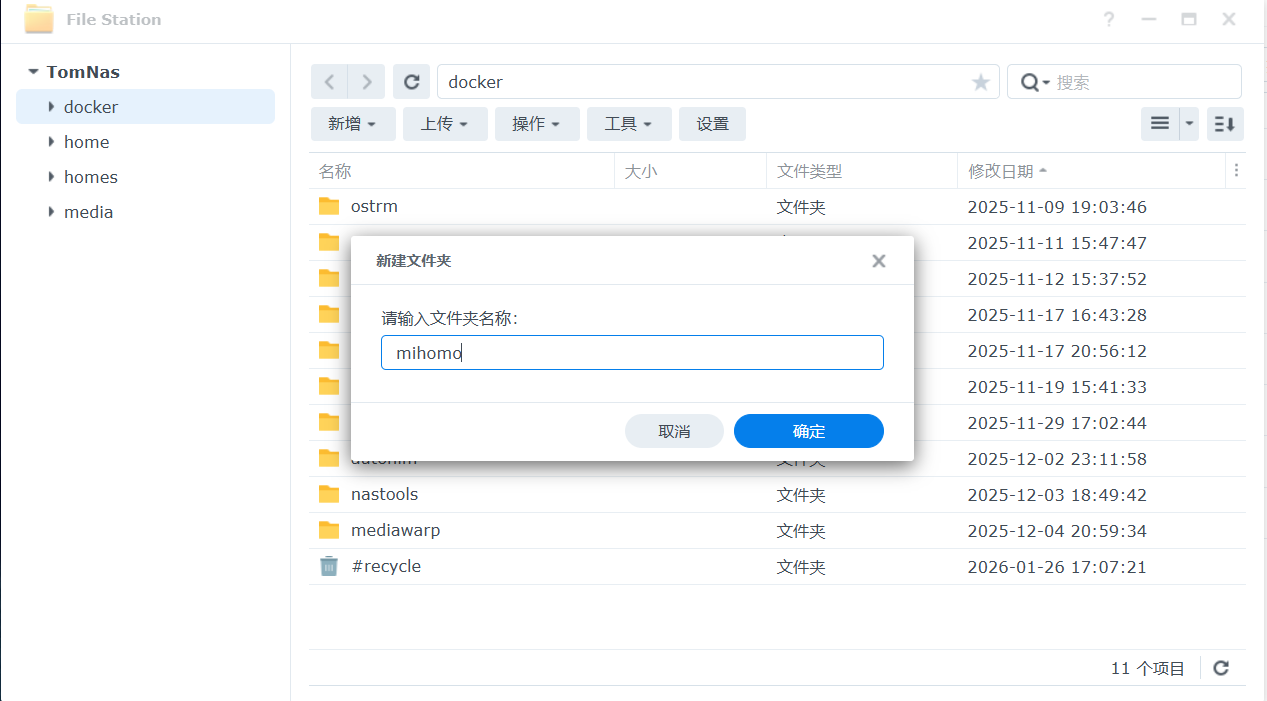Open the search options magnifier dropdown
The height and width of the screenshot is (701, 1267).
click(x=1034, y=82)
